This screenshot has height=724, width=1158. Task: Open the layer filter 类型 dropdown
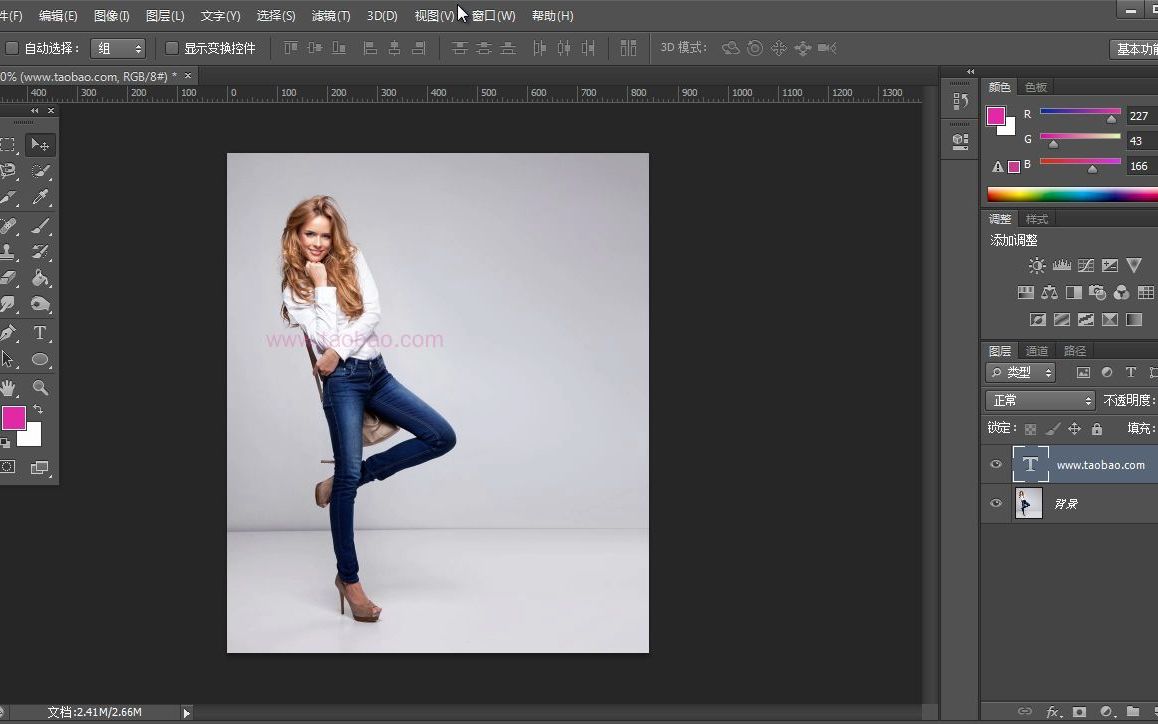pos(1020,371)
